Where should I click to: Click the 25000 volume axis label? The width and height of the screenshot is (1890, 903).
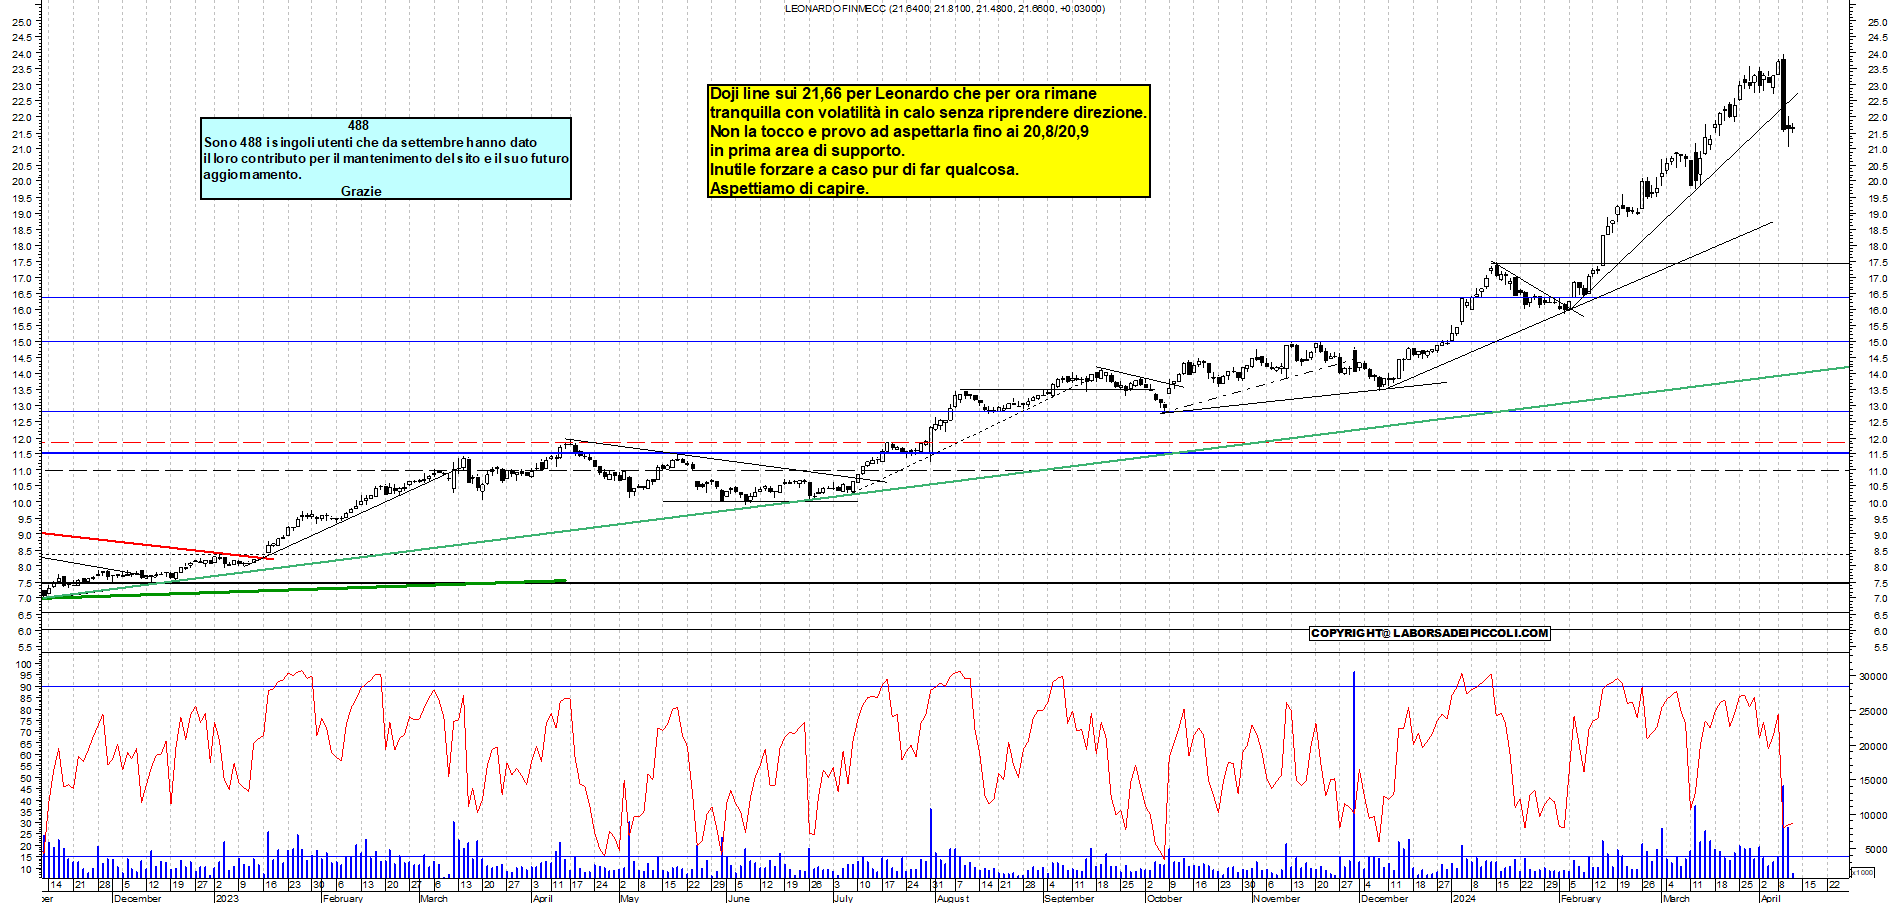click(x=1873, y=712)
